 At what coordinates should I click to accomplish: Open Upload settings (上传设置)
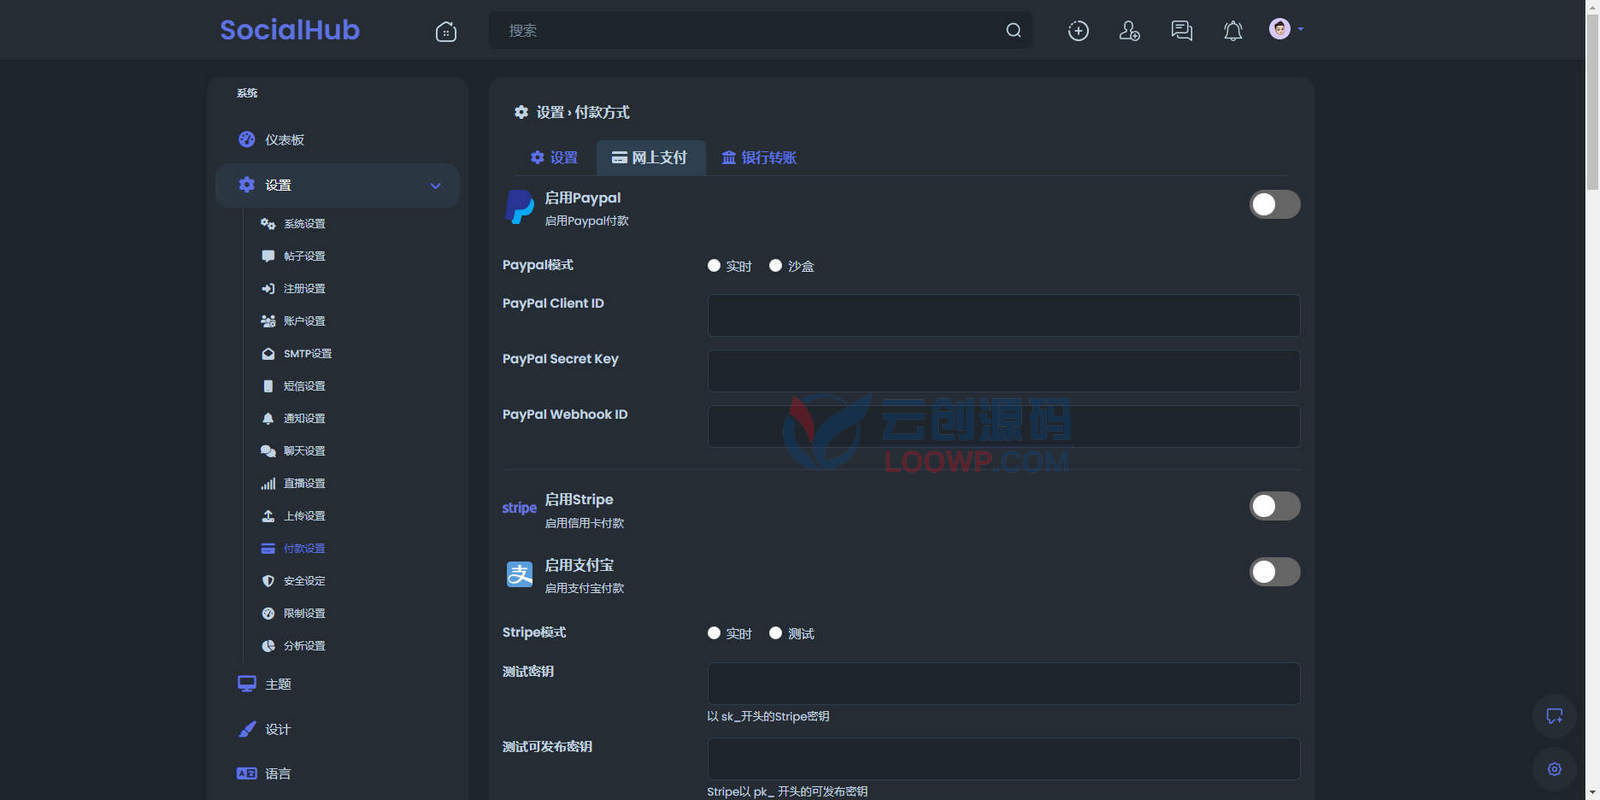(x=304, y=516)
